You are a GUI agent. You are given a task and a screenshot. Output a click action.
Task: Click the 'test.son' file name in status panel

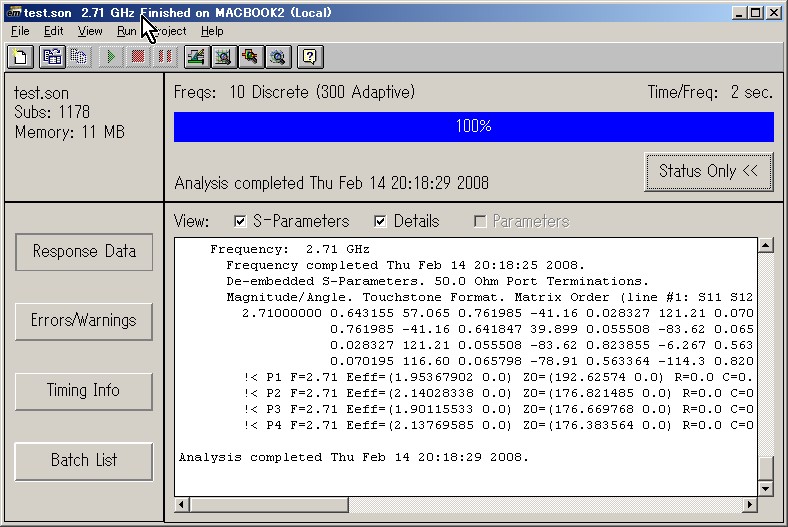tap(41, 93)
